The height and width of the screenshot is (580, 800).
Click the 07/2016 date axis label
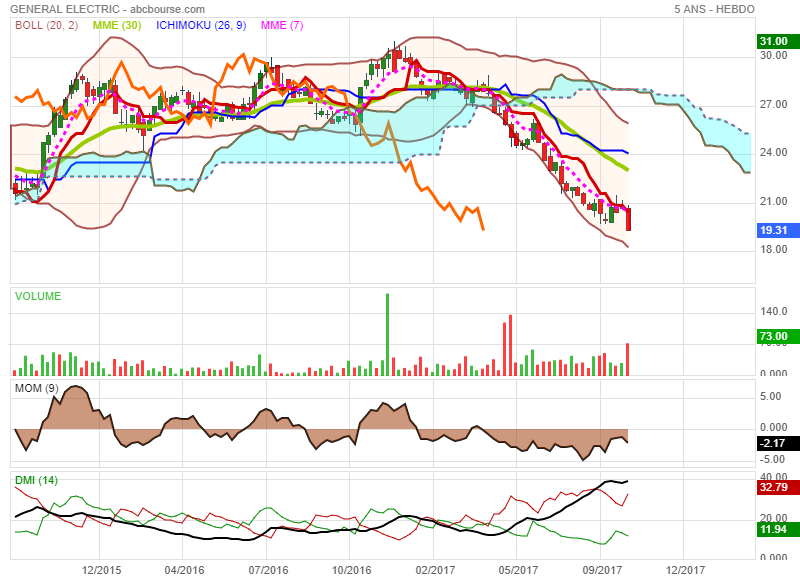[268, 570]
